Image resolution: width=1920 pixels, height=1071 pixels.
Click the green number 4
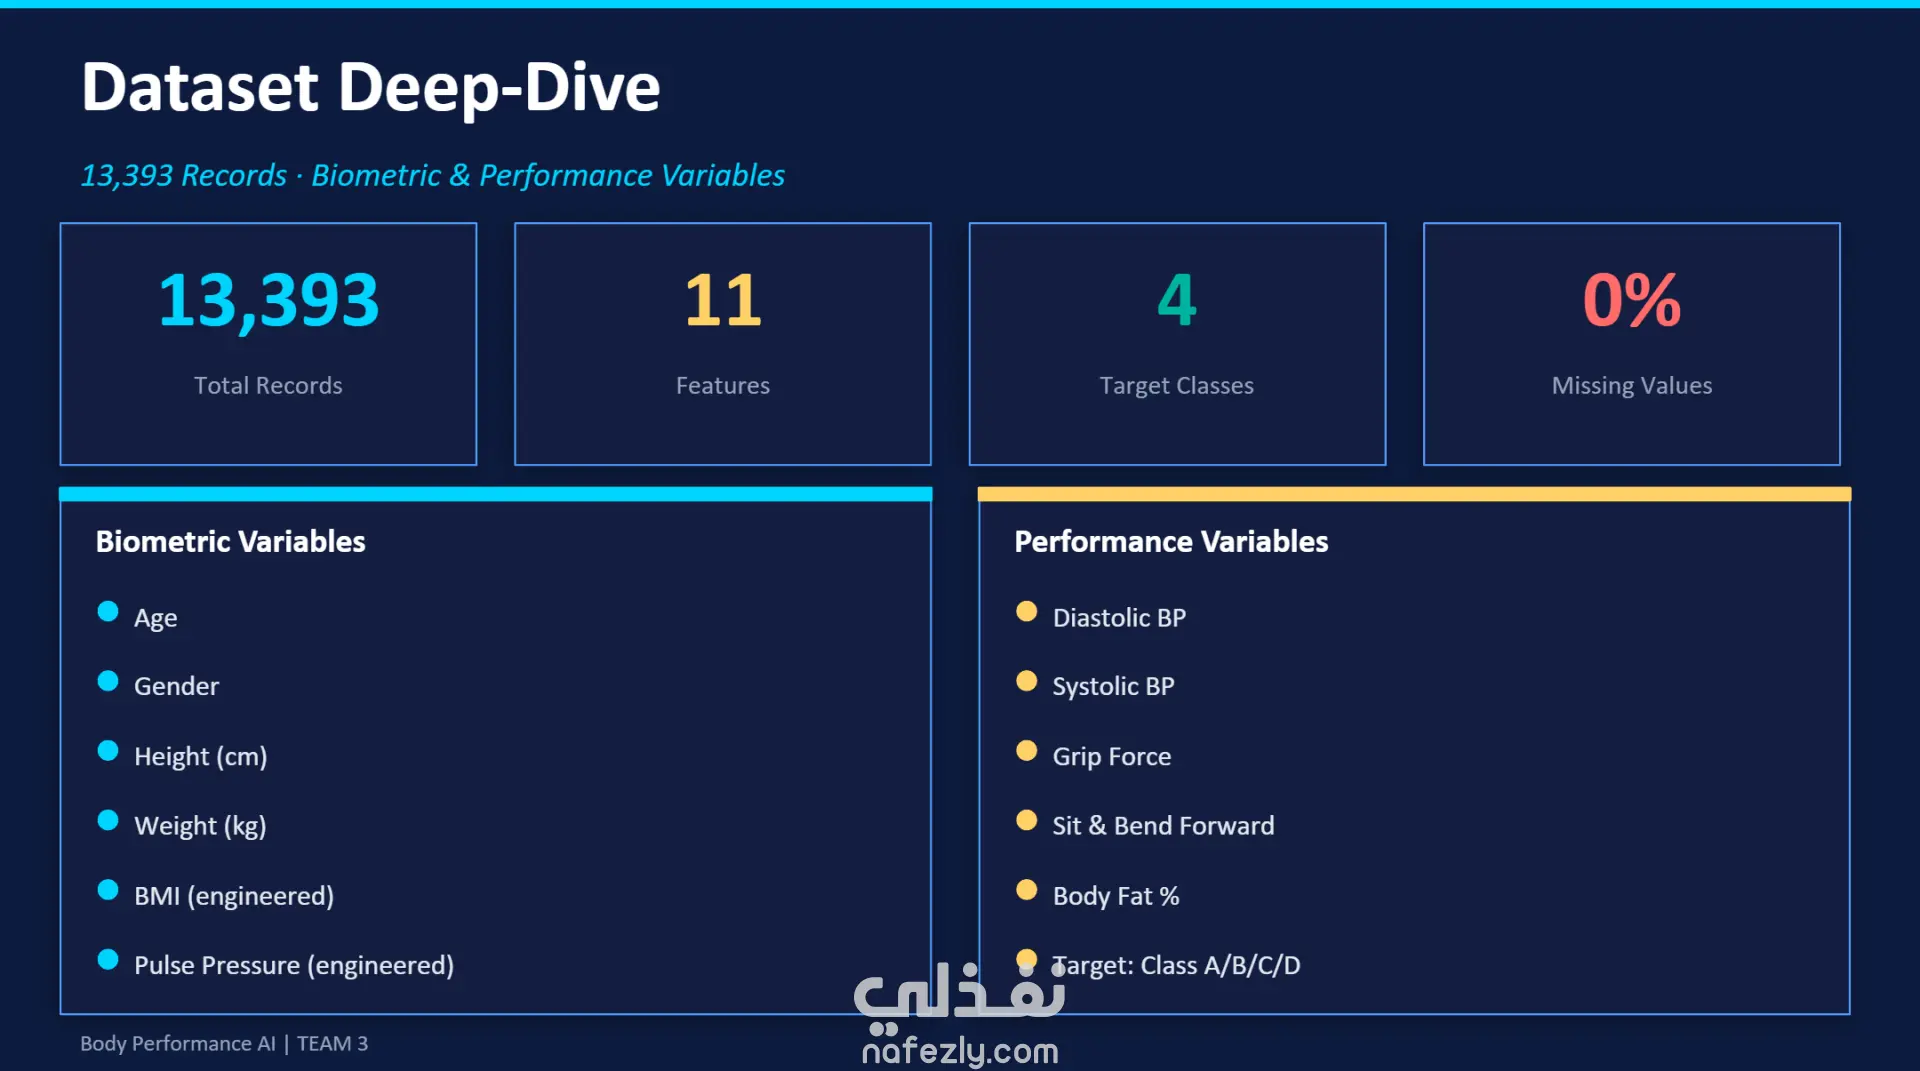[1177, 300]
